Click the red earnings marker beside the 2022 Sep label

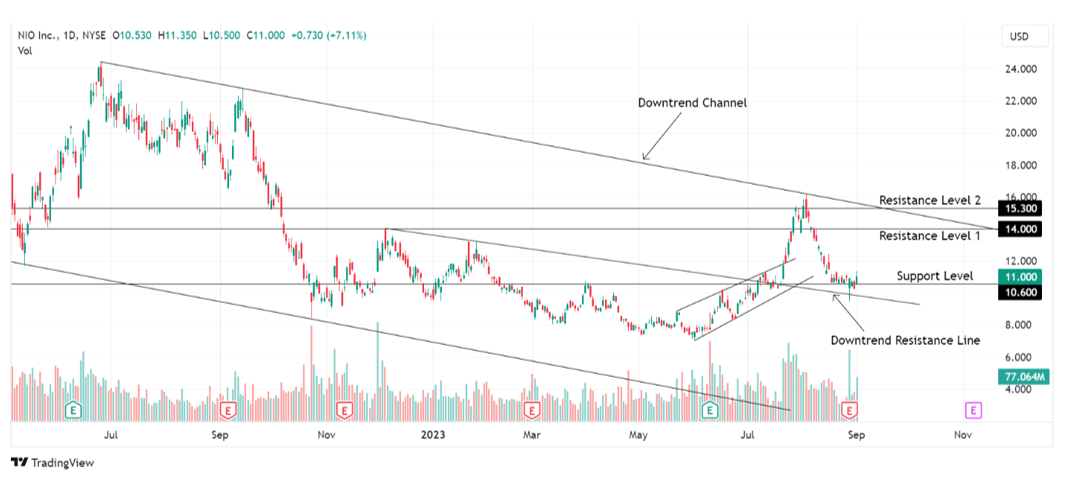click(x=227, y=410)
